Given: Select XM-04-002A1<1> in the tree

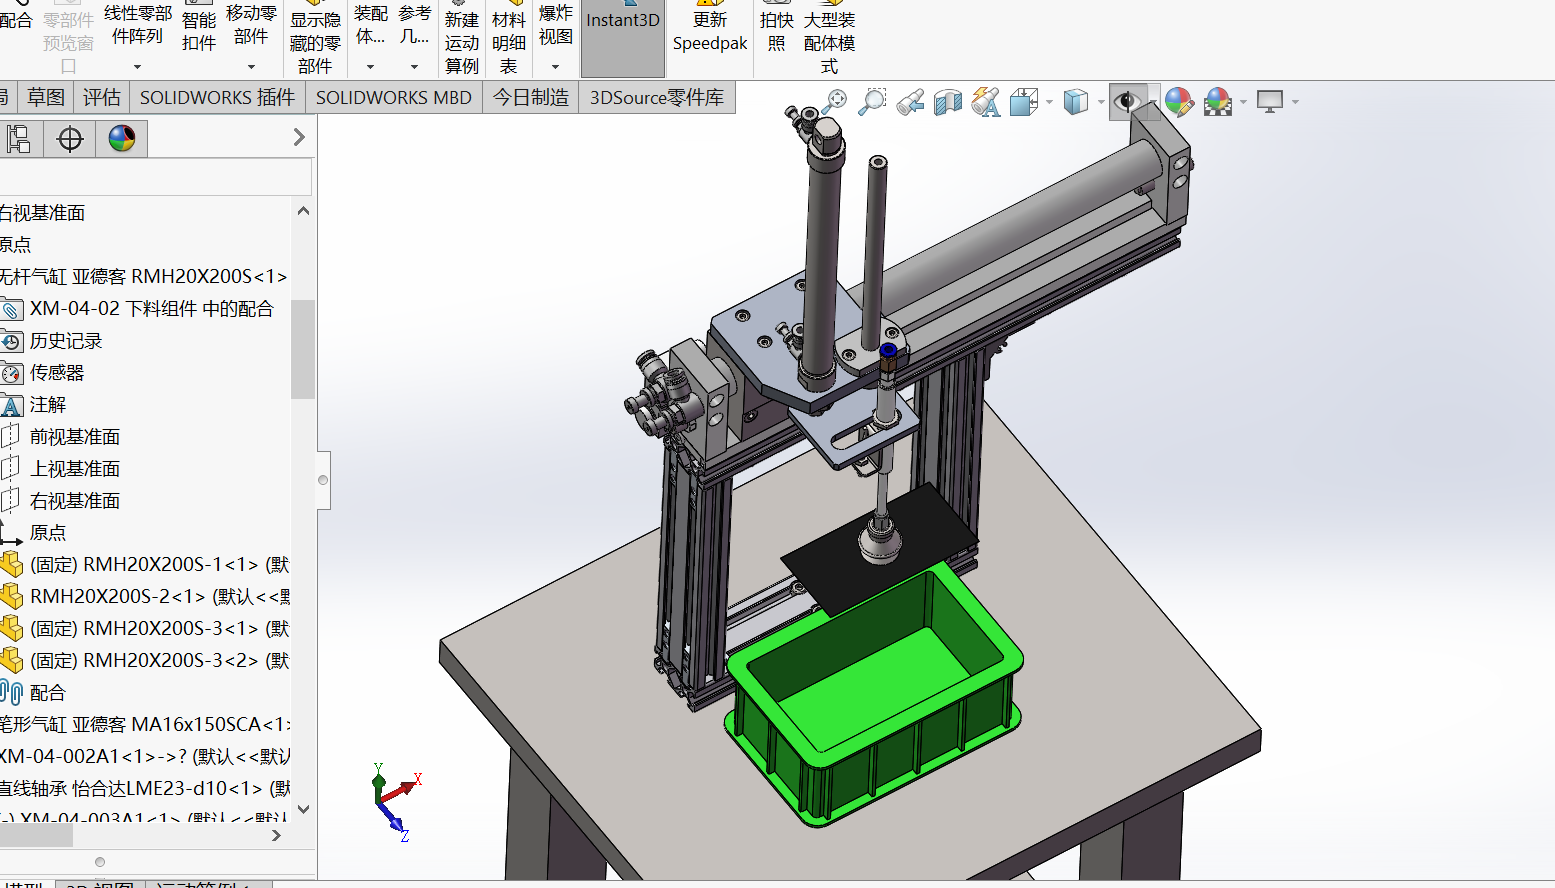Looking at the screenshot, I should click(146, 756).
